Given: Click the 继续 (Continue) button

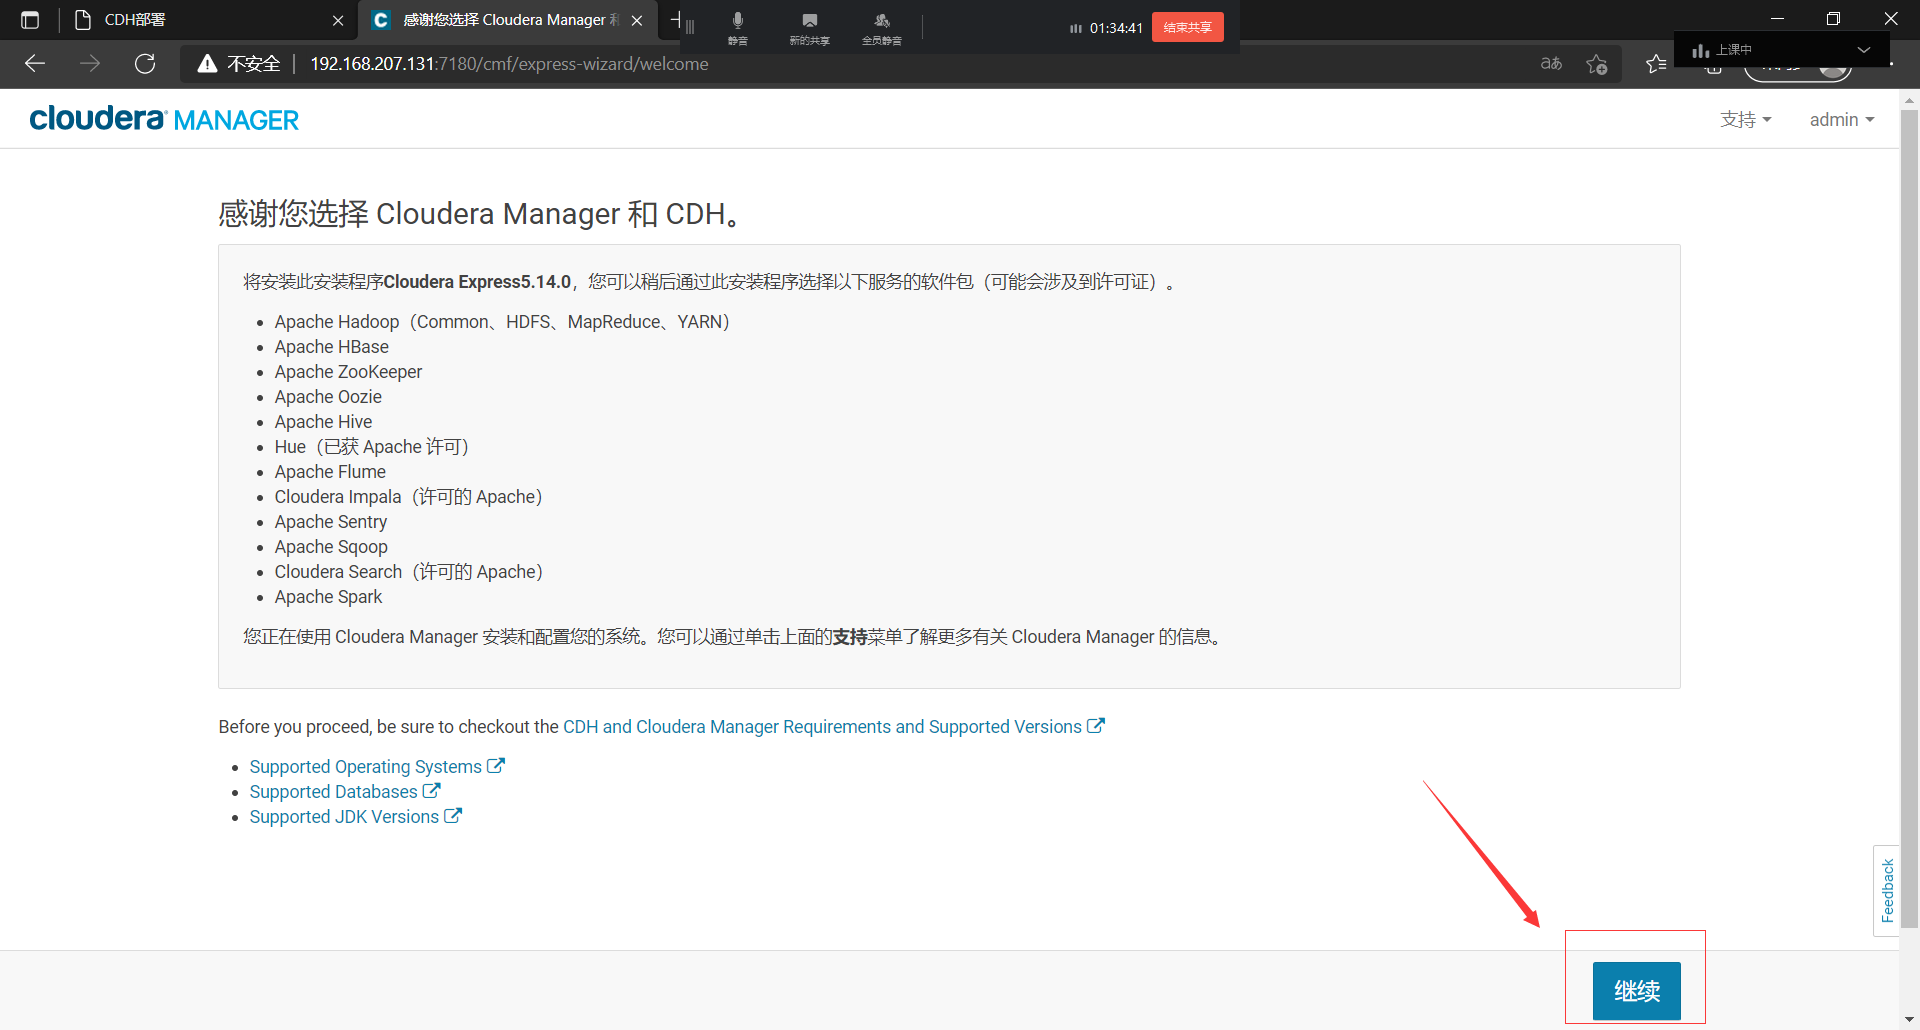Looking at the screenshot, I should click(1636, 990).
